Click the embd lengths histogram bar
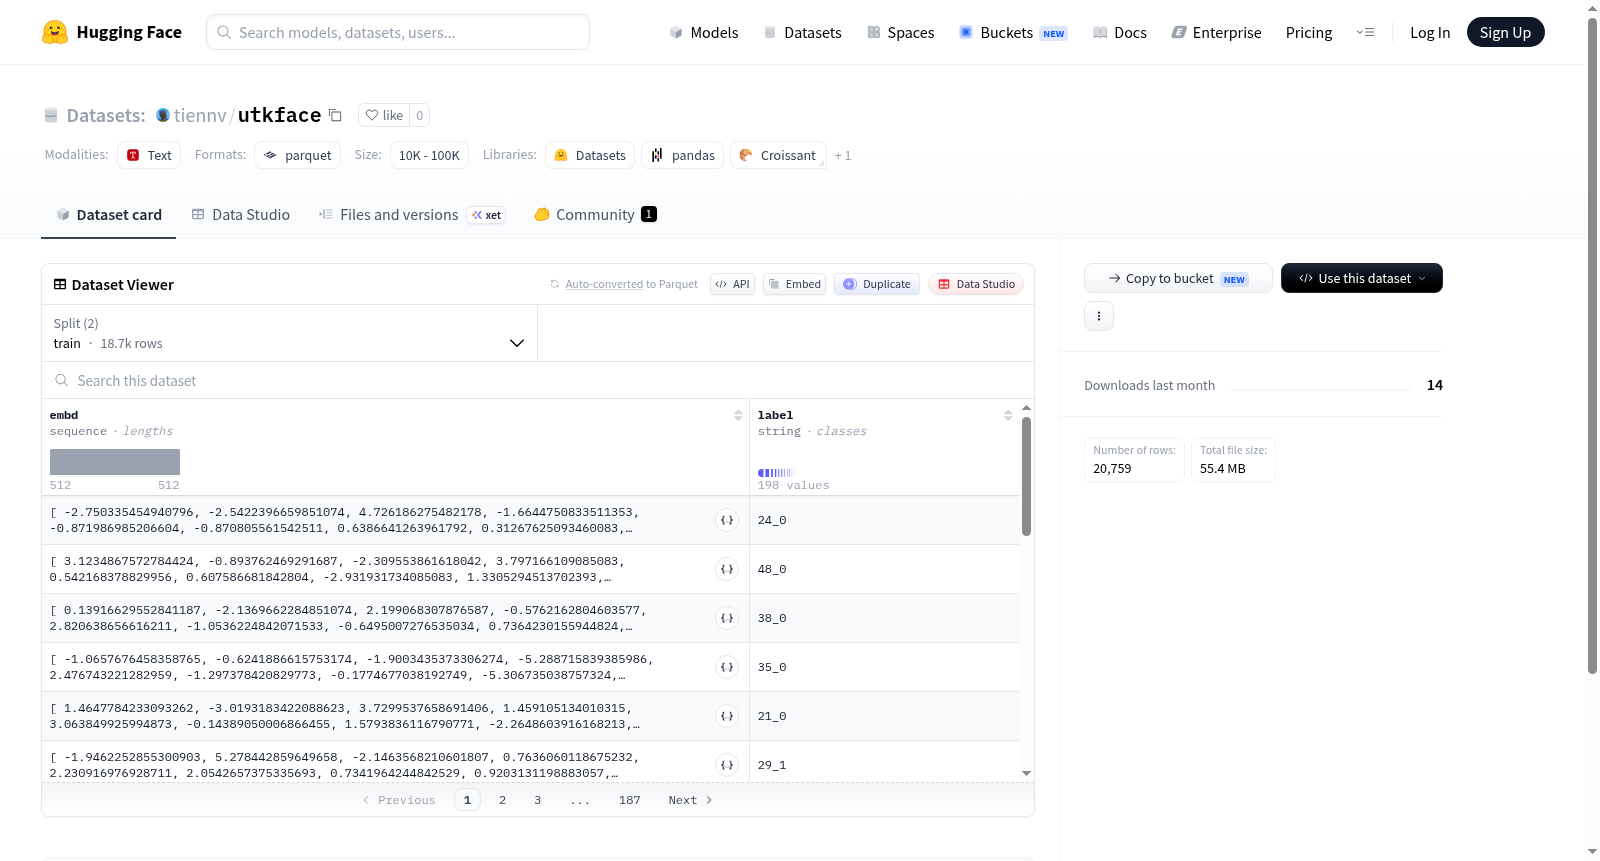 [115, 462]
